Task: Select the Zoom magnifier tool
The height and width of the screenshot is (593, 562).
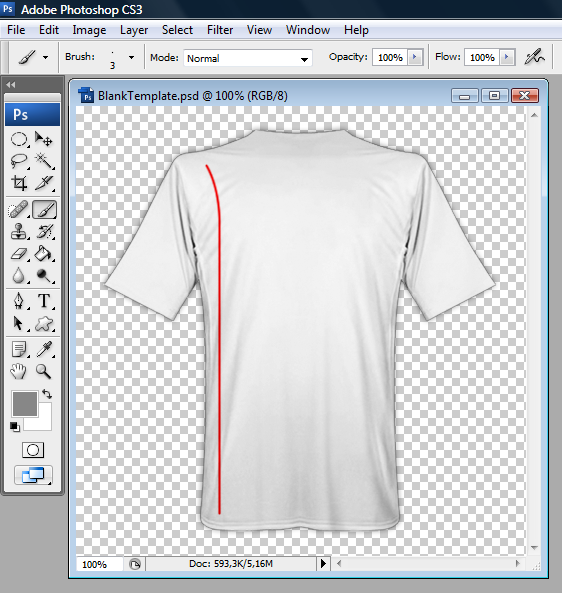Action: 44,371
